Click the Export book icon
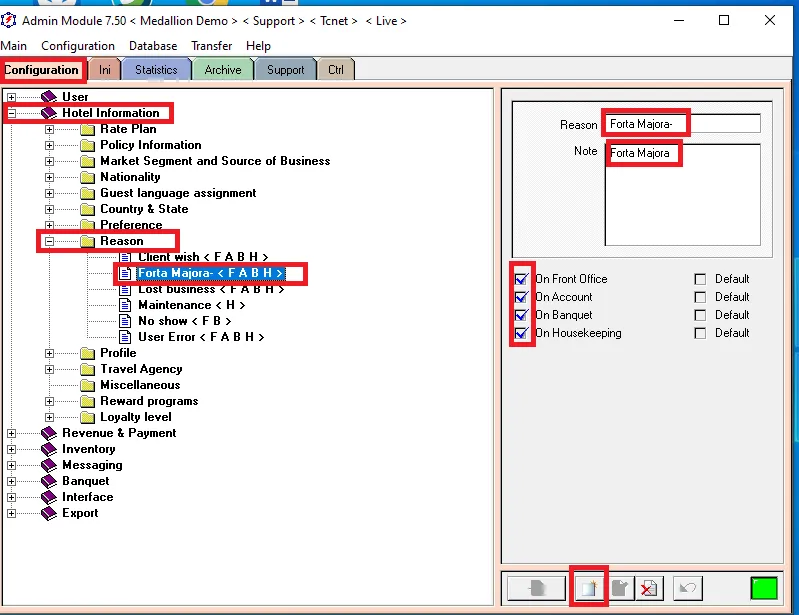Screen dimensions: 799x615 click(49, 513)
